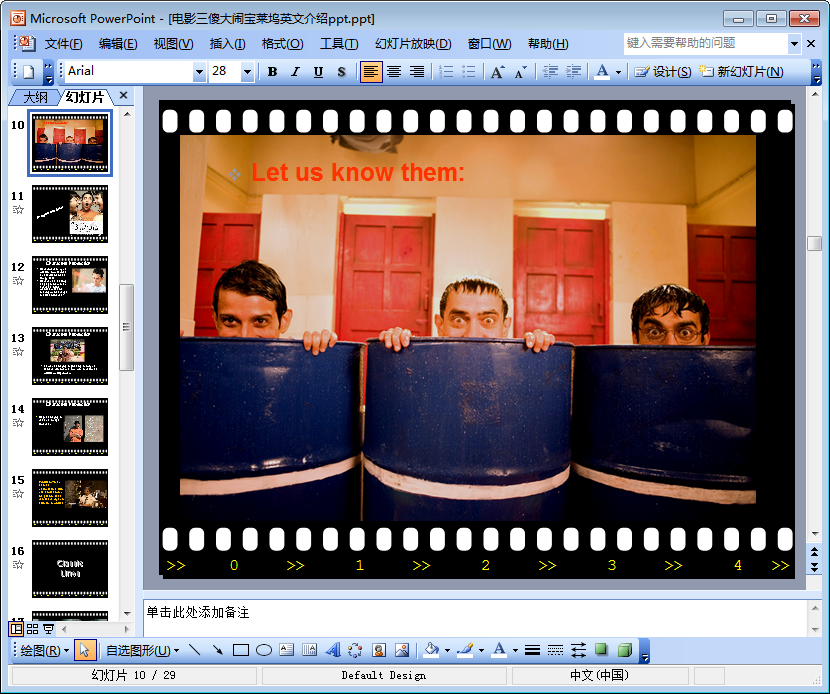Increase font size with the large A icon

[x=498, y=71]
